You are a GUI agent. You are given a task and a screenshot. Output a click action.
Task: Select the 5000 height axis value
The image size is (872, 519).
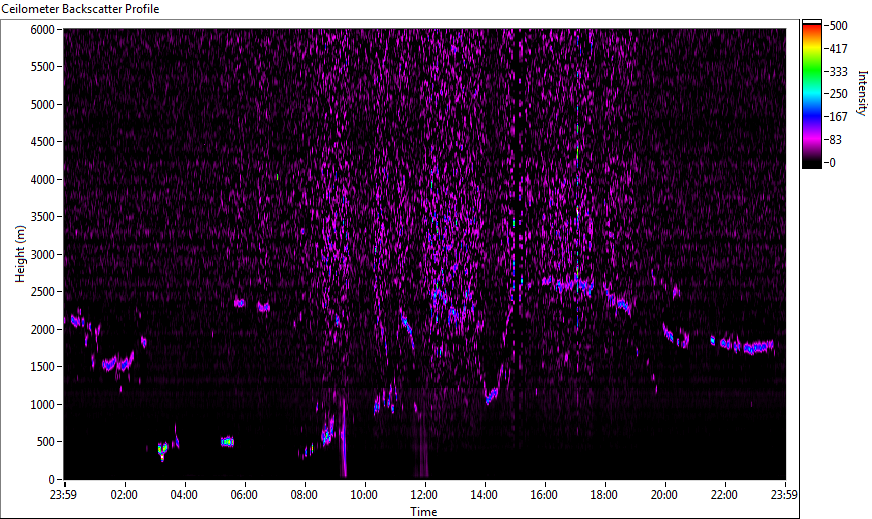(42, 105)
